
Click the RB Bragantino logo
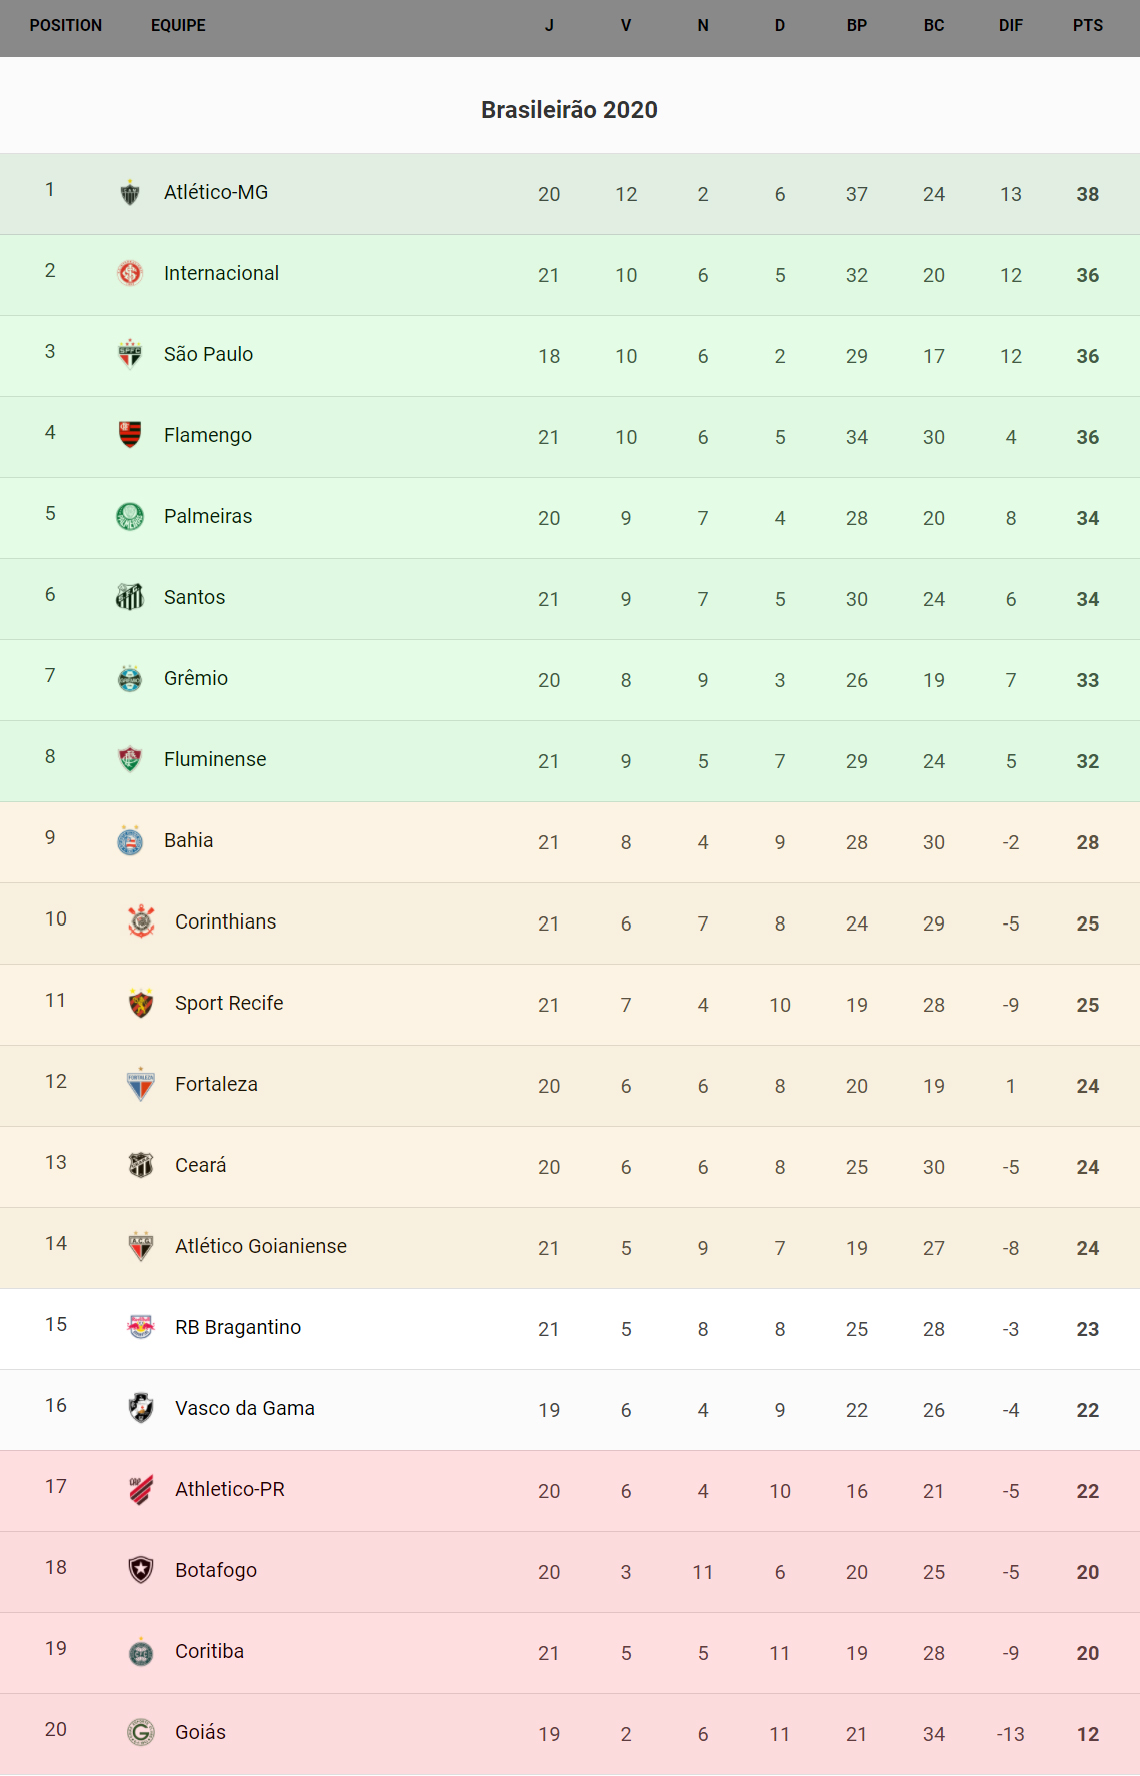coord(141,1327)
